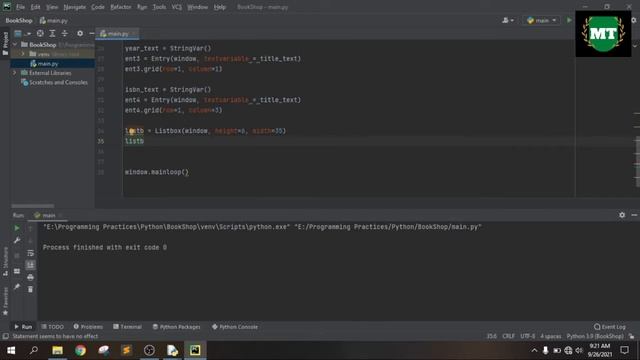
Task: Click the green Run button in top toolbar
Action: 569,20
